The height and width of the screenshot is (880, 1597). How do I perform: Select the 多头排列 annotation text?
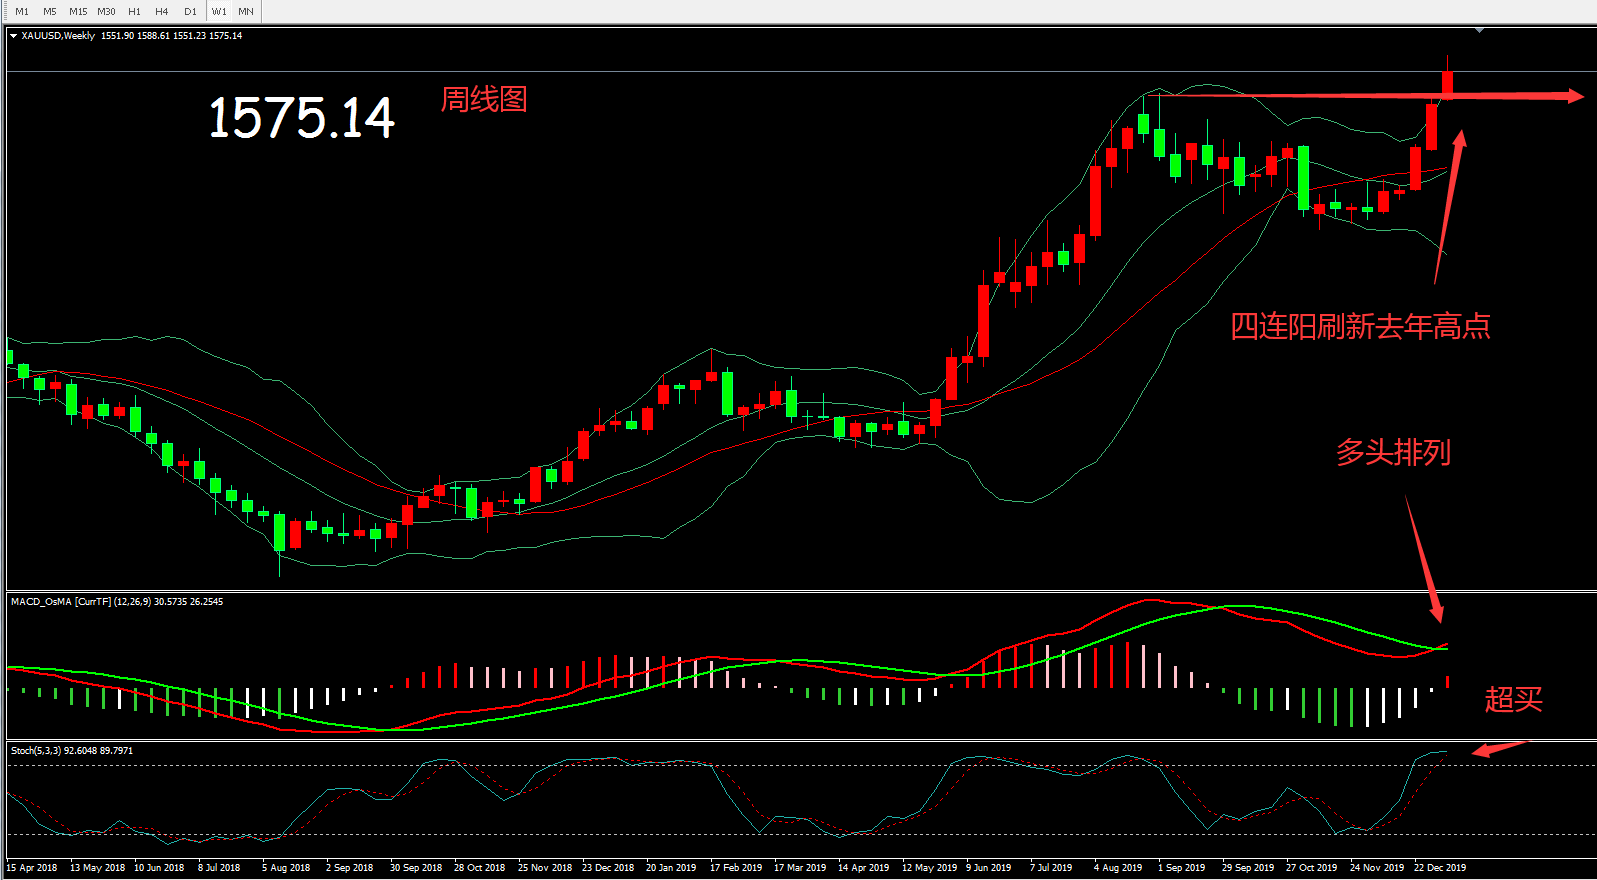click(x=1393, y=452)
